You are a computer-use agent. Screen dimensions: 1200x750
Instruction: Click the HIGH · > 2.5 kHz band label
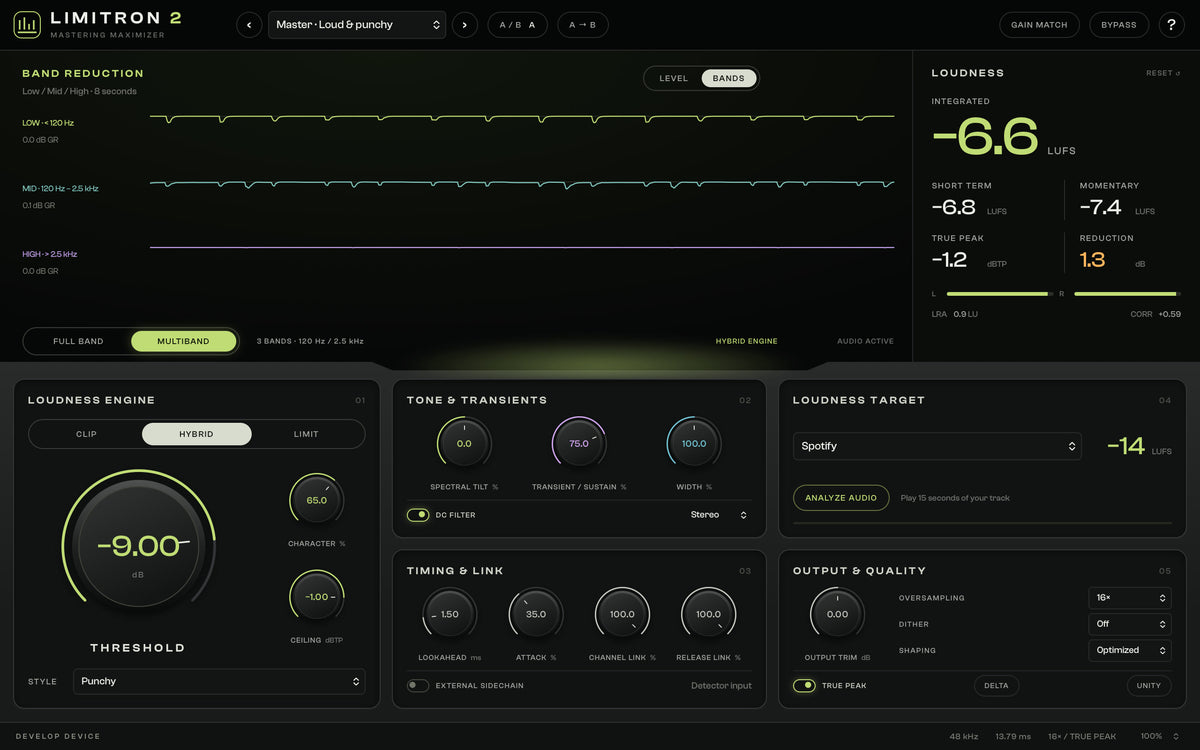coord(50,254)
